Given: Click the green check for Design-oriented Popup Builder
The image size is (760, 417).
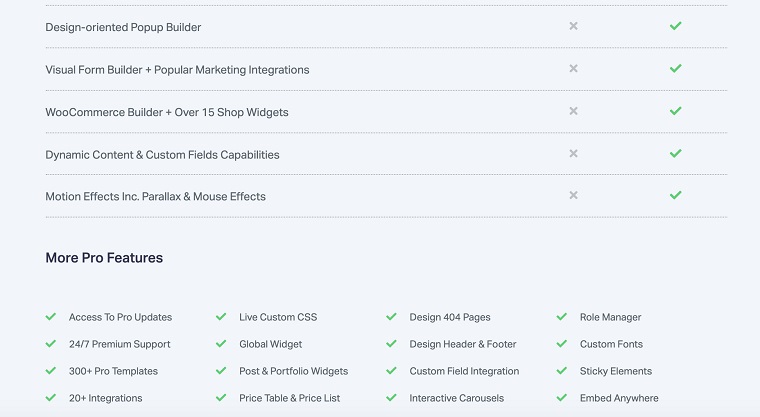Looking at the screenshot, I should 676,26.
